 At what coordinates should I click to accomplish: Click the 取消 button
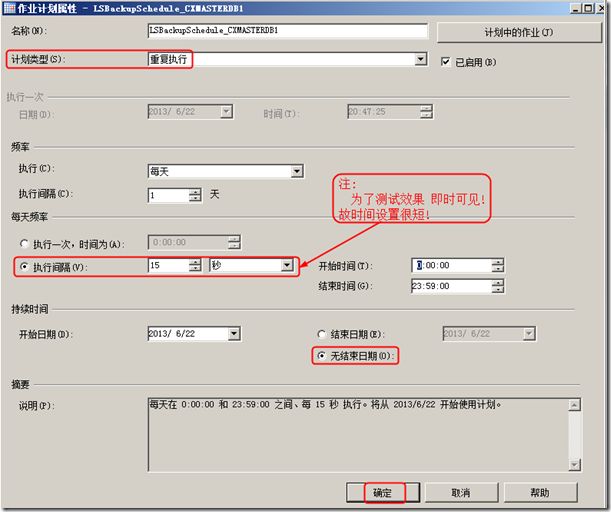pos(461,493)
